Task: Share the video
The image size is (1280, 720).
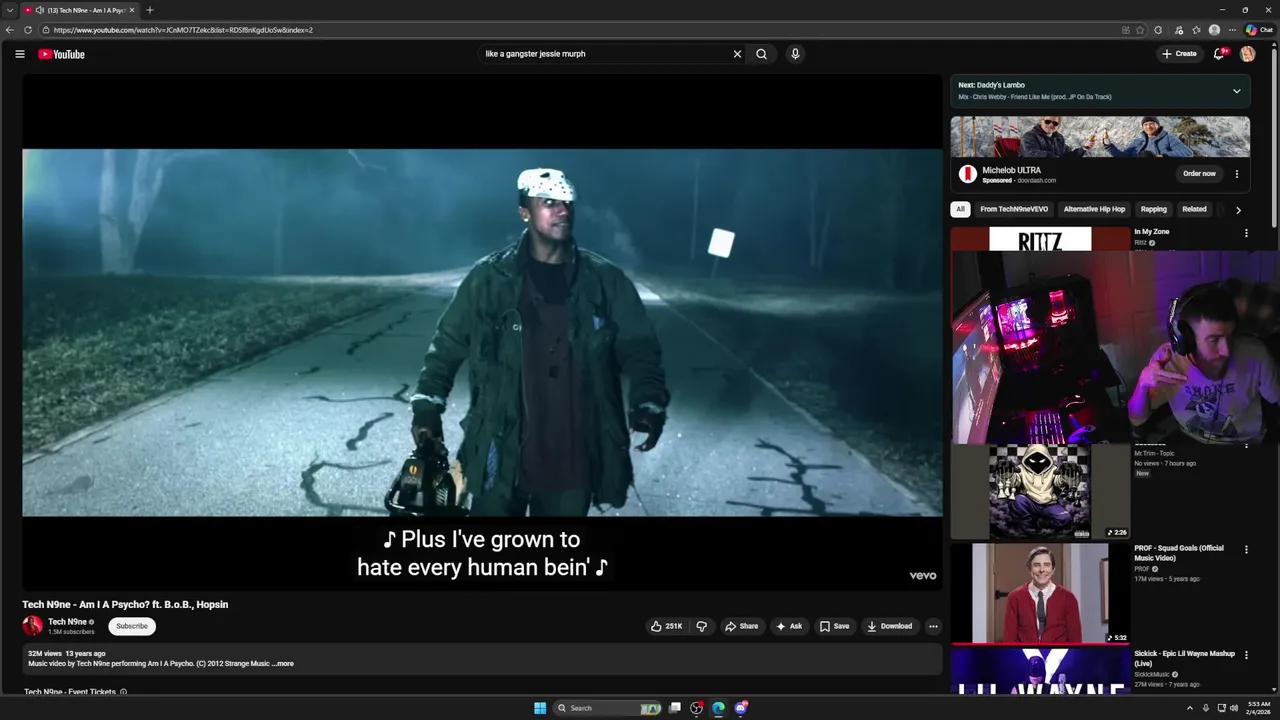Action: point(741,626)
